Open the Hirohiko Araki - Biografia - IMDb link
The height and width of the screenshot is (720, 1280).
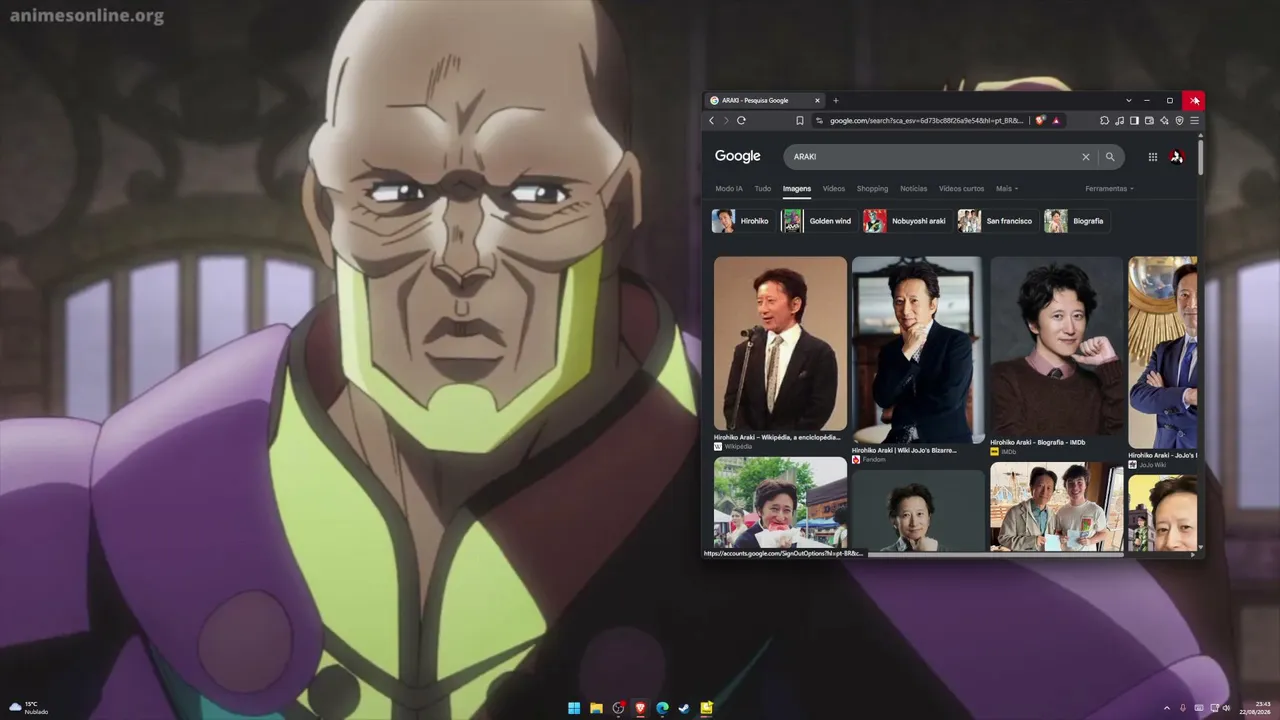click(1038, 442)
